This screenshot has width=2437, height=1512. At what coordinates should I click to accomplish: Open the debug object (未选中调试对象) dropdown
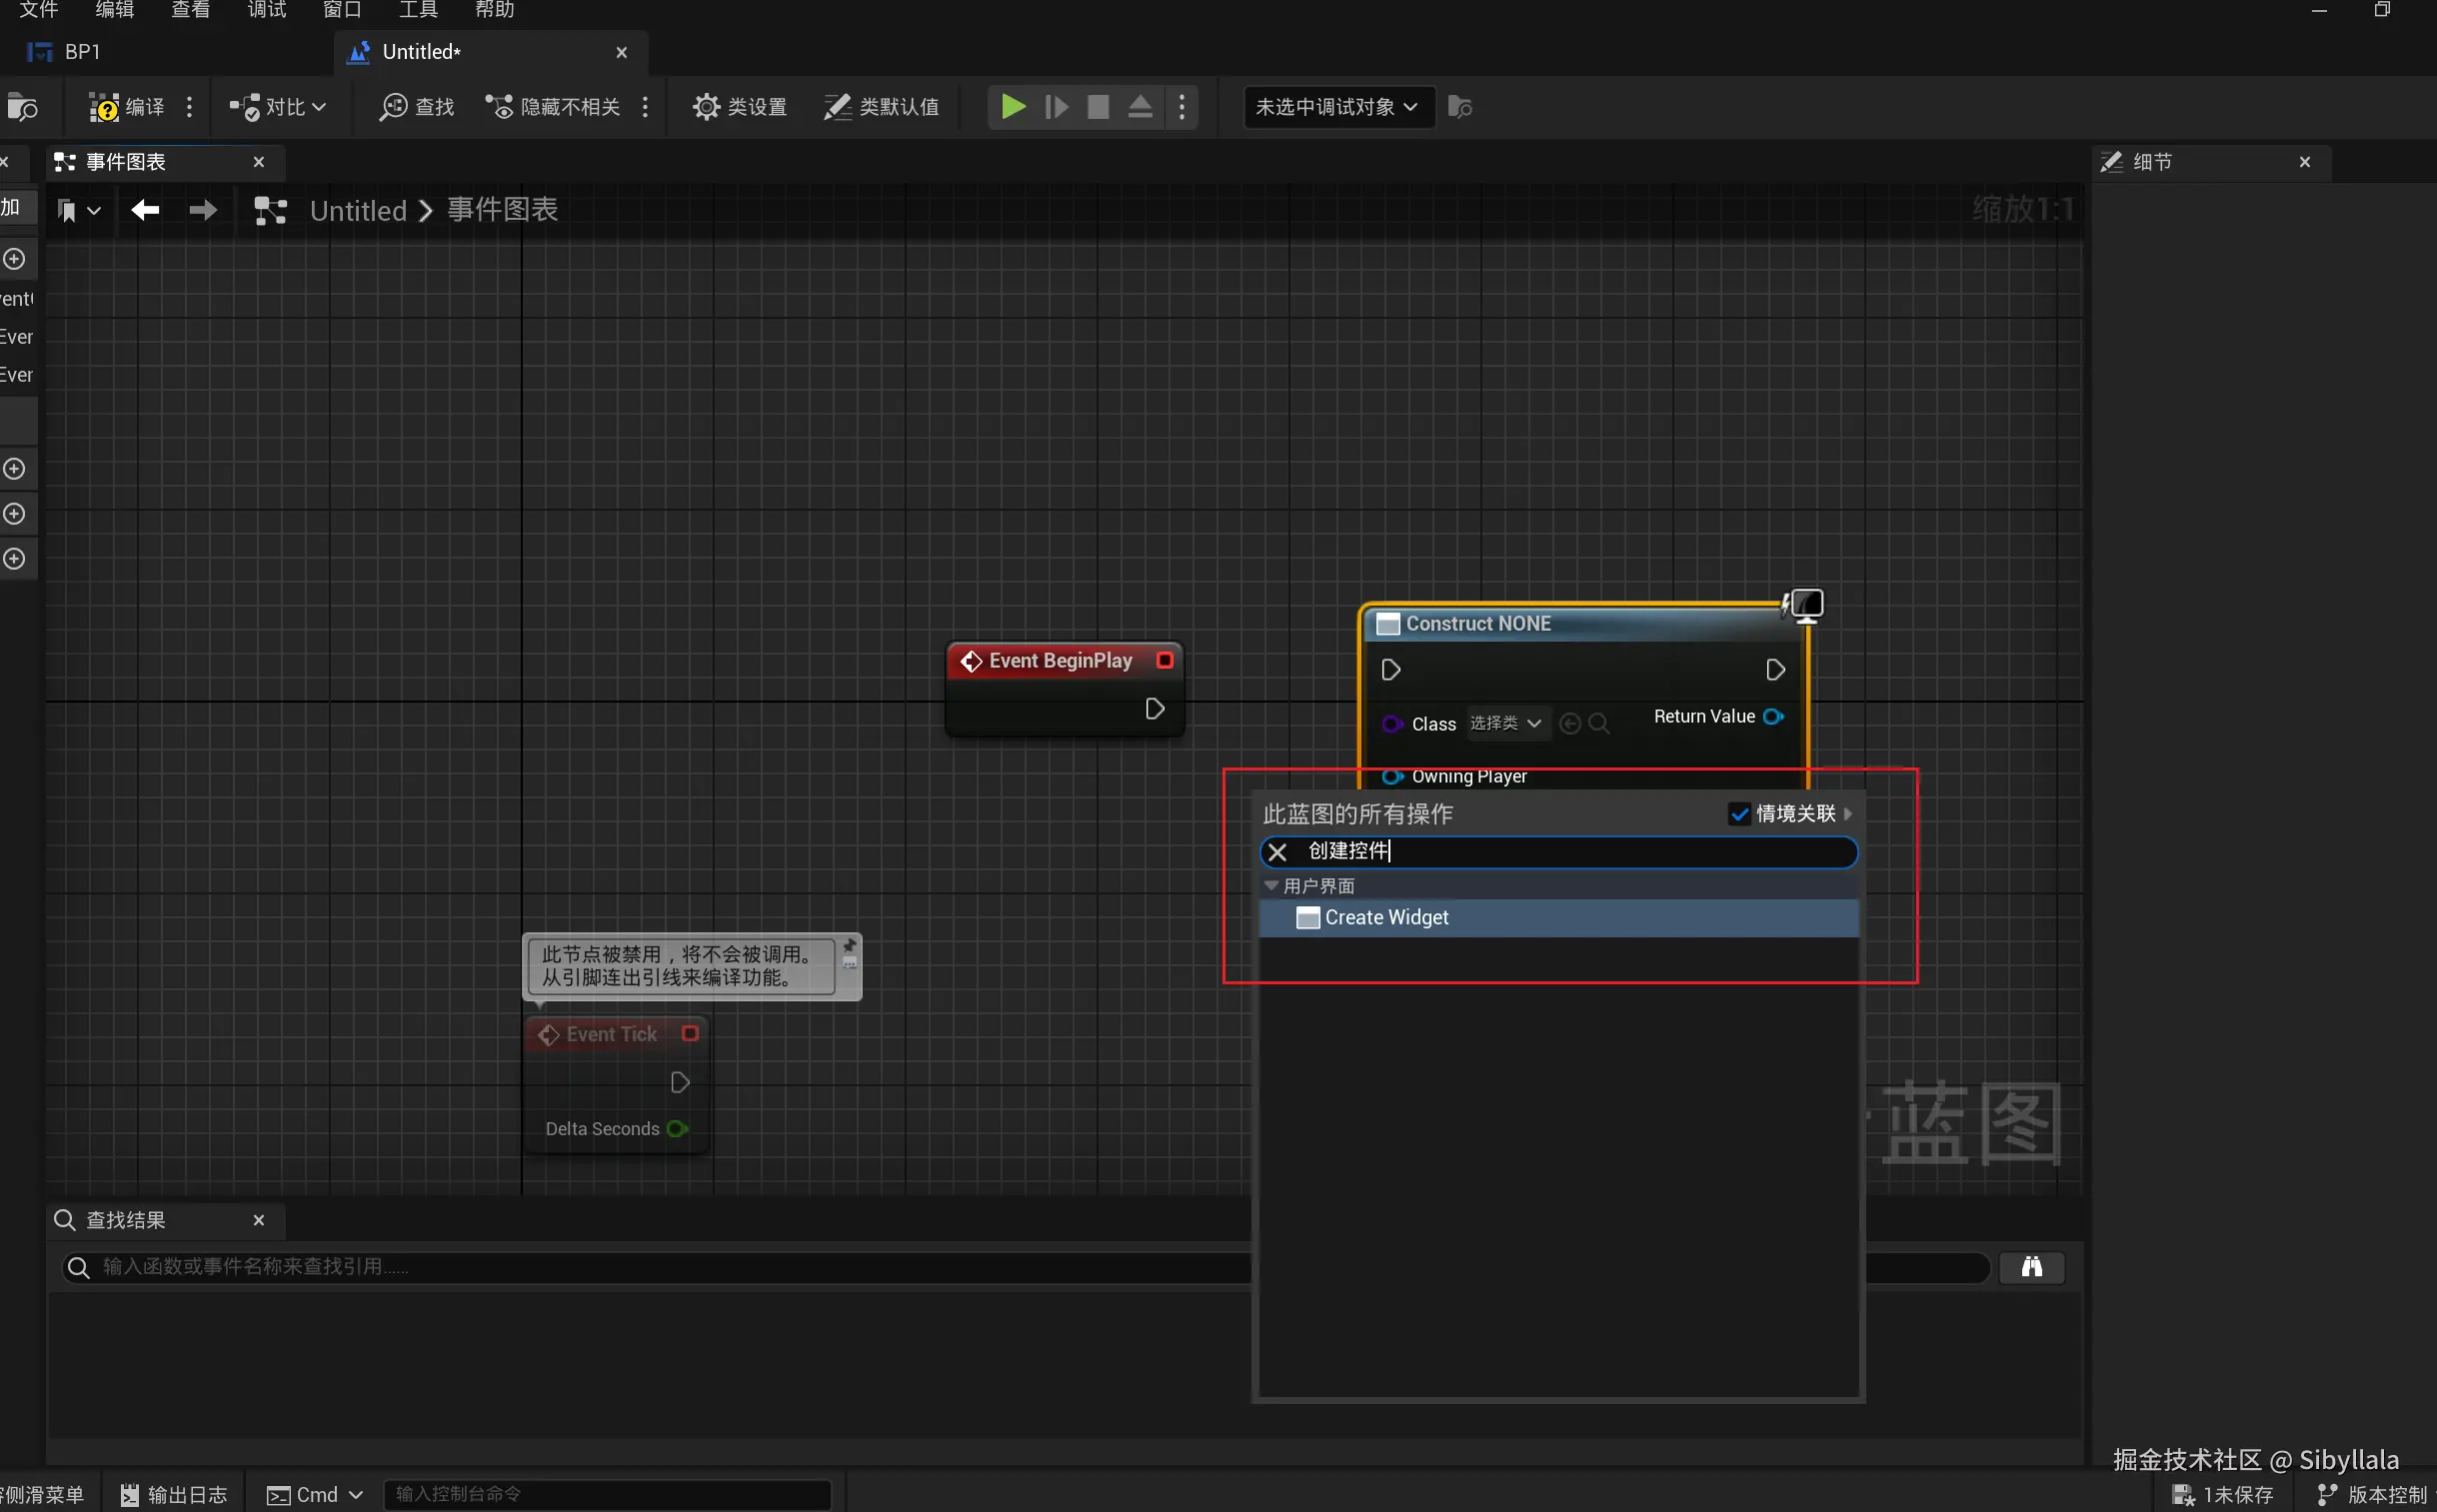coord(1336,107)
